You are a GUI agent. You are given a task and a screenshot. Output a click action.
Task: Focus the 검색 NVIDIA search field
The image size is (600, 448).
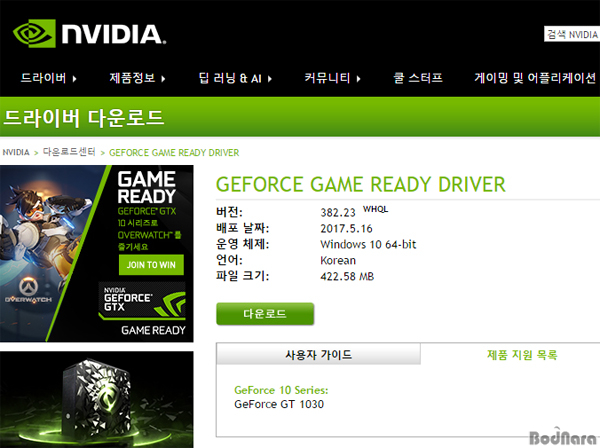[572, 34]
